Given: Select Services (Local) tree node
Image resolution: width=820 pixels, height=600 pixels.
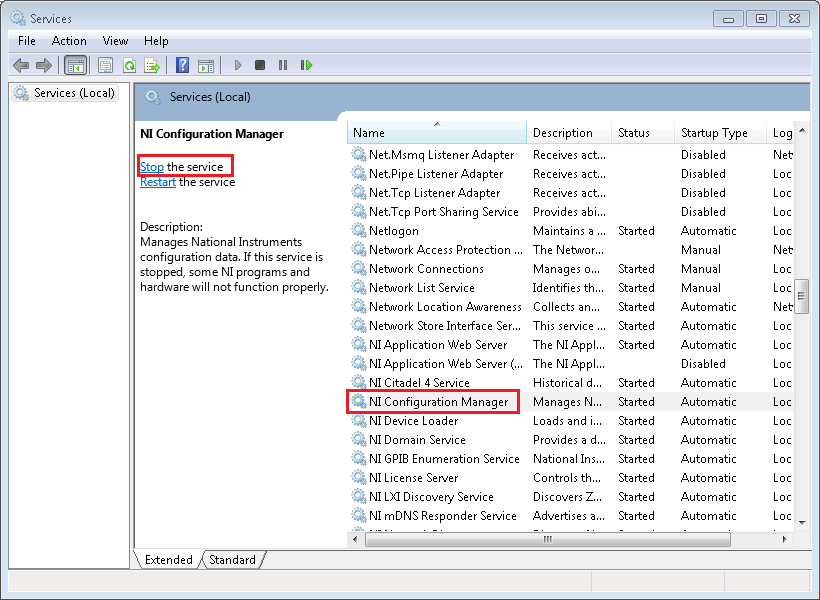Looking at the screenshot, I should point(65,93).
